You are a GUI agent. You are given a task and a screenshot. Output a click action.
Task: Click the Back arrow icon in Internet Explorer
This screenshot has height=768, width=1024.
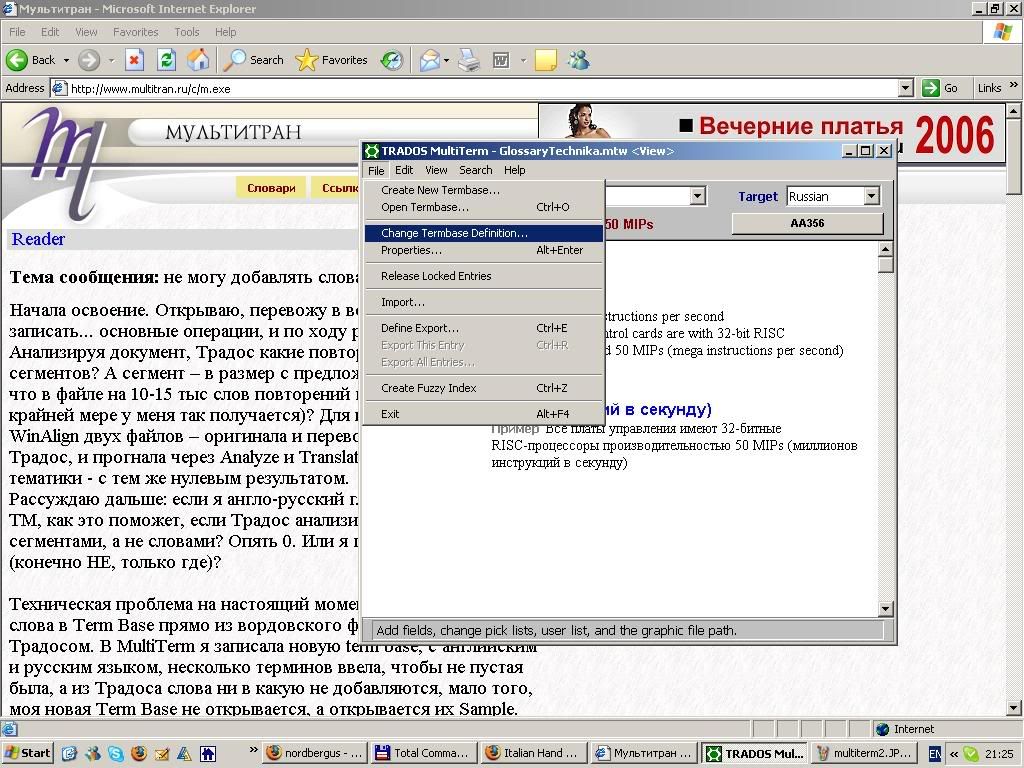(x=17, y=60)
